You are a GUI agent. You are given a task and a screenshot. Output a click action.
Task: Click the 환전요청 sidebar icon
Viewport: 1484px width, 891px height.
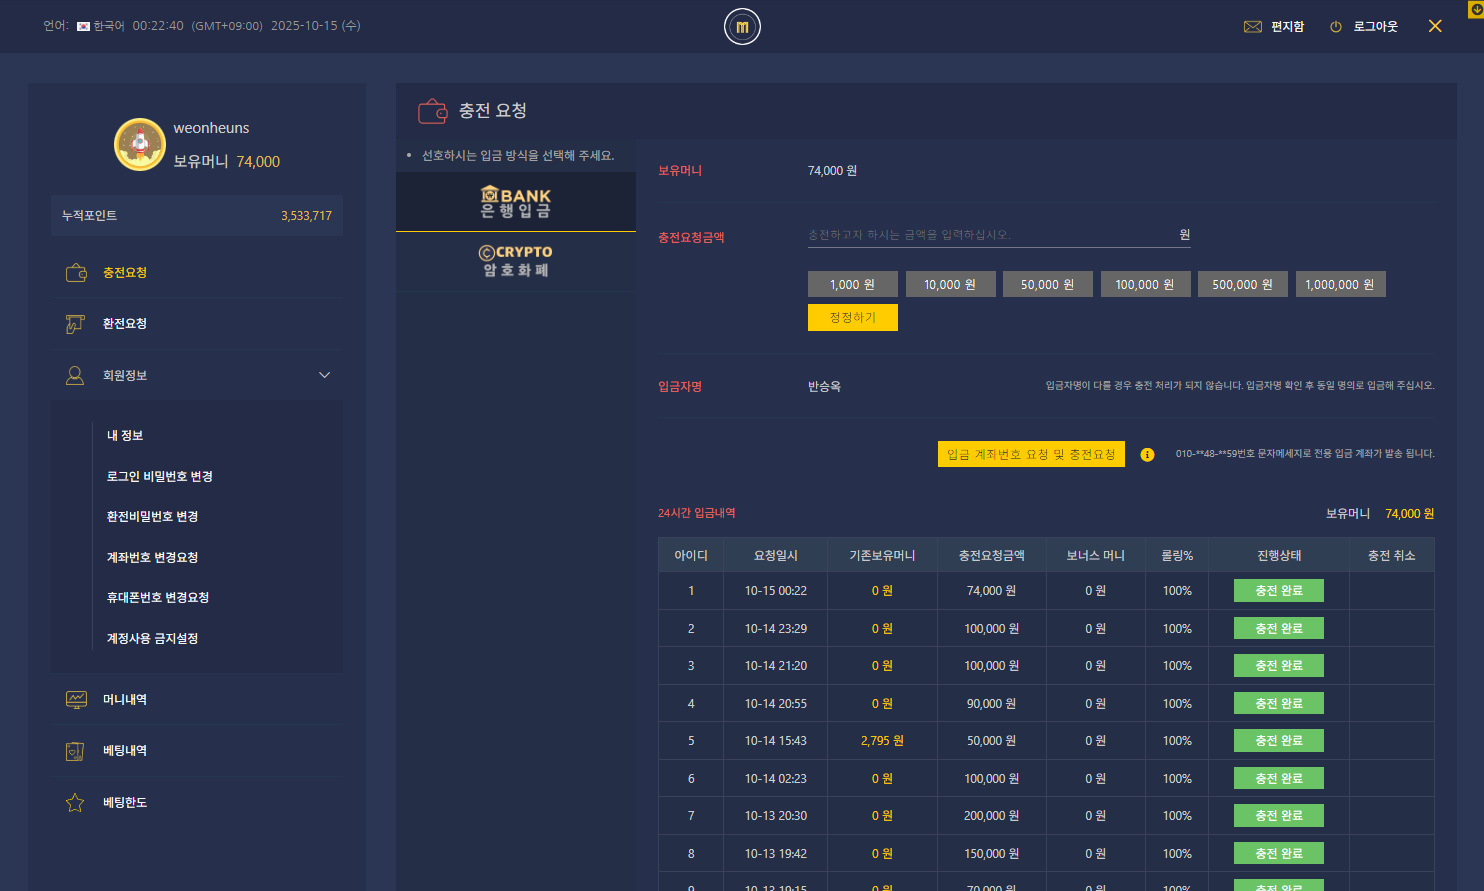(x=76, y=324)
